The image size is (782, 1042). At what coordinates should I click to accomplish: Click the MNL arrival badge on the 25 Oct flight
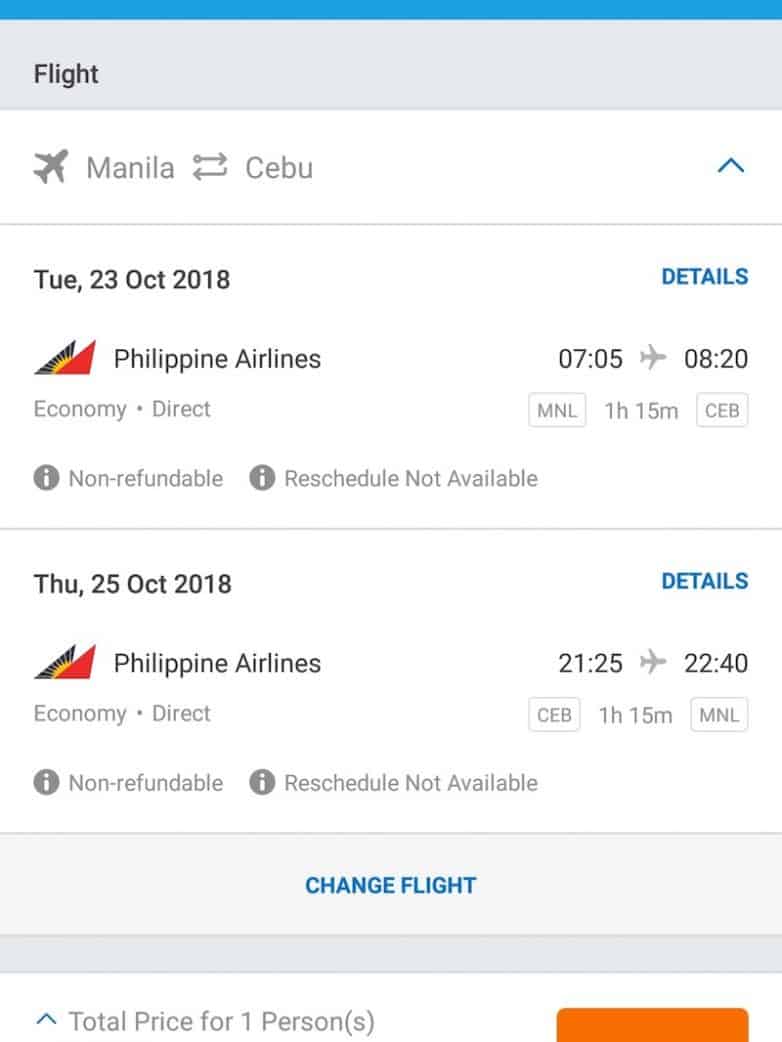click(x=719, y=715)
